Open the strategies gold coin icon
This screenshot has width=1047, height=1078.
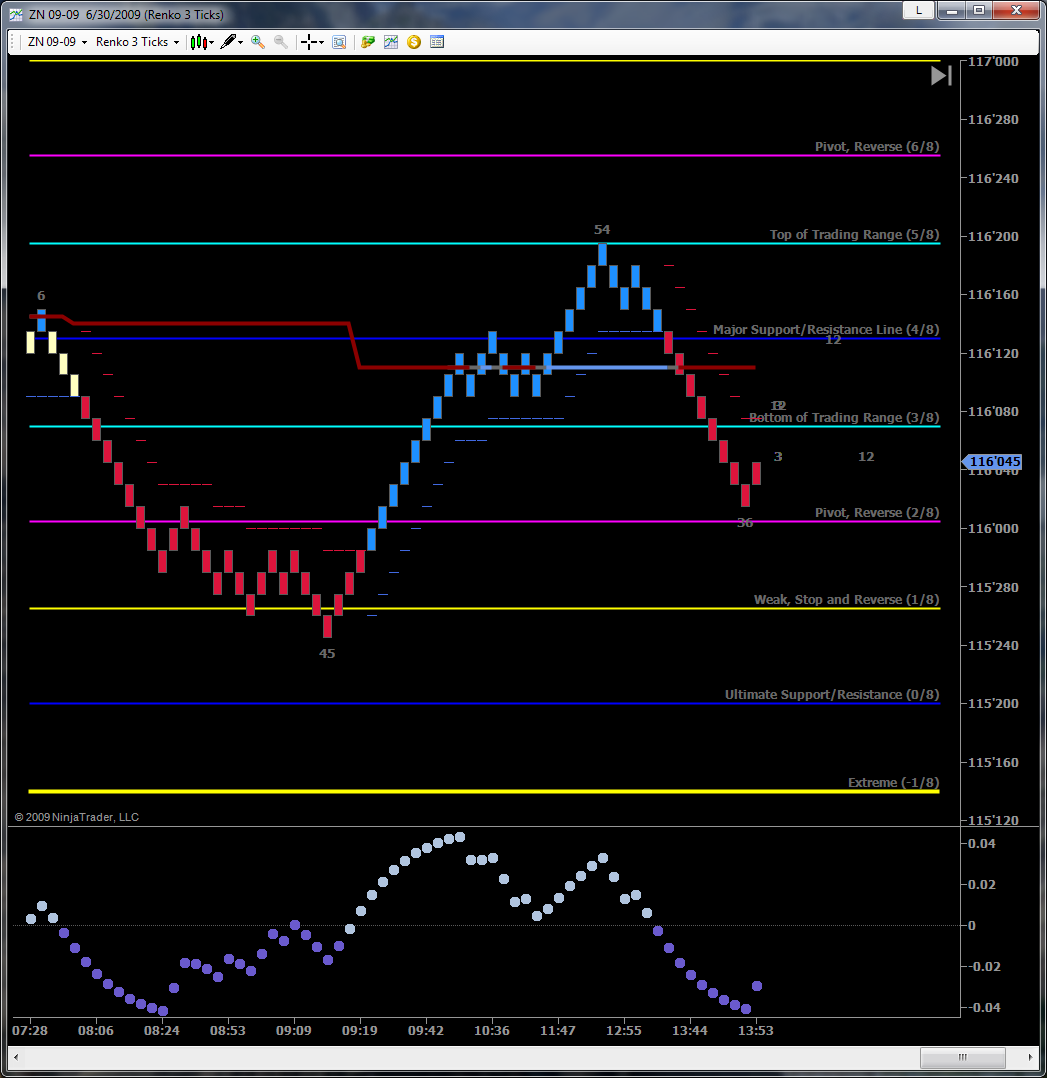[x=414, y=42]
